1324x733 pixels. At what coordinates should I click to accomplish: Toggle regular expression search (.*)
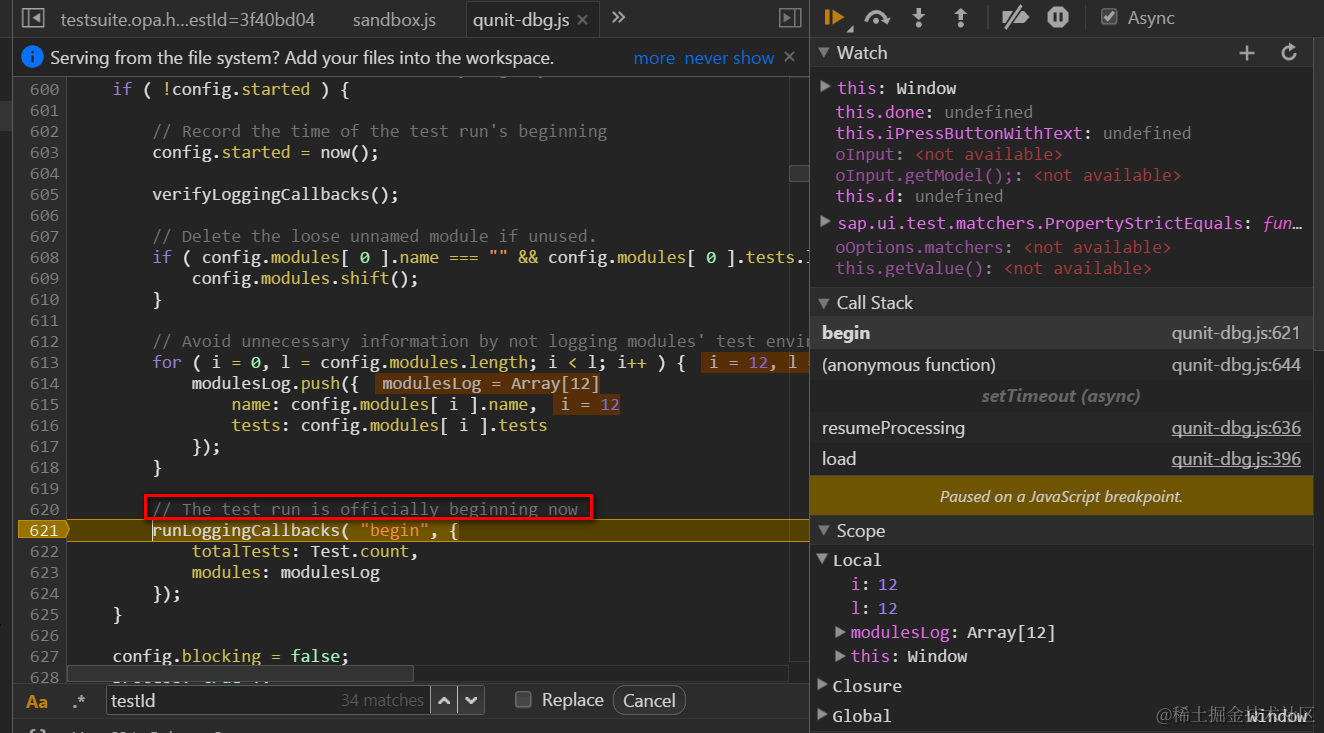coord(80,701)
